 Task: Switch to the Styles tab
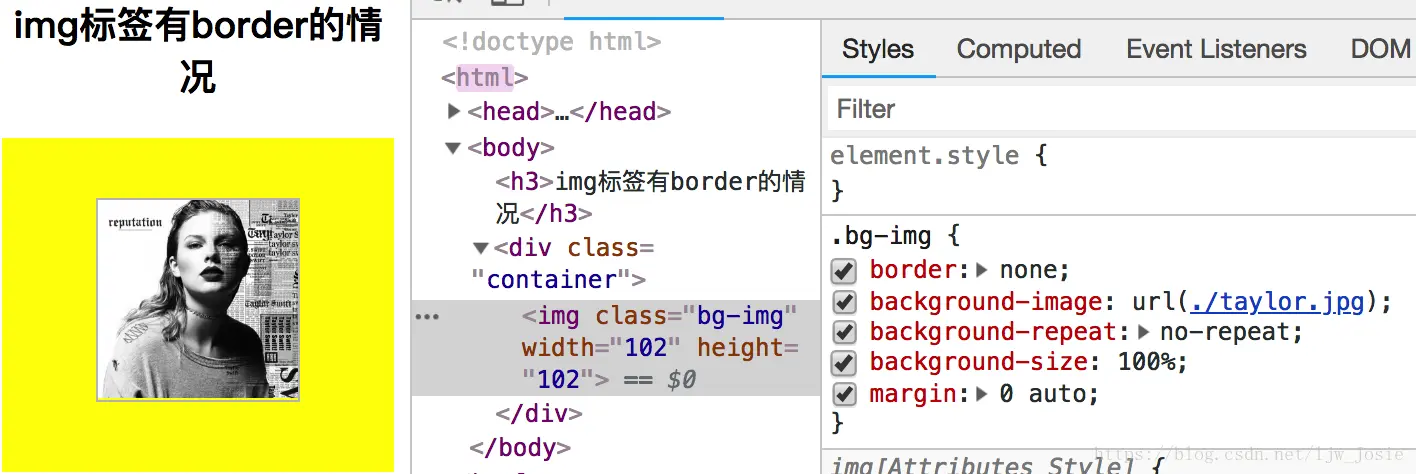[x=878, y=49]
